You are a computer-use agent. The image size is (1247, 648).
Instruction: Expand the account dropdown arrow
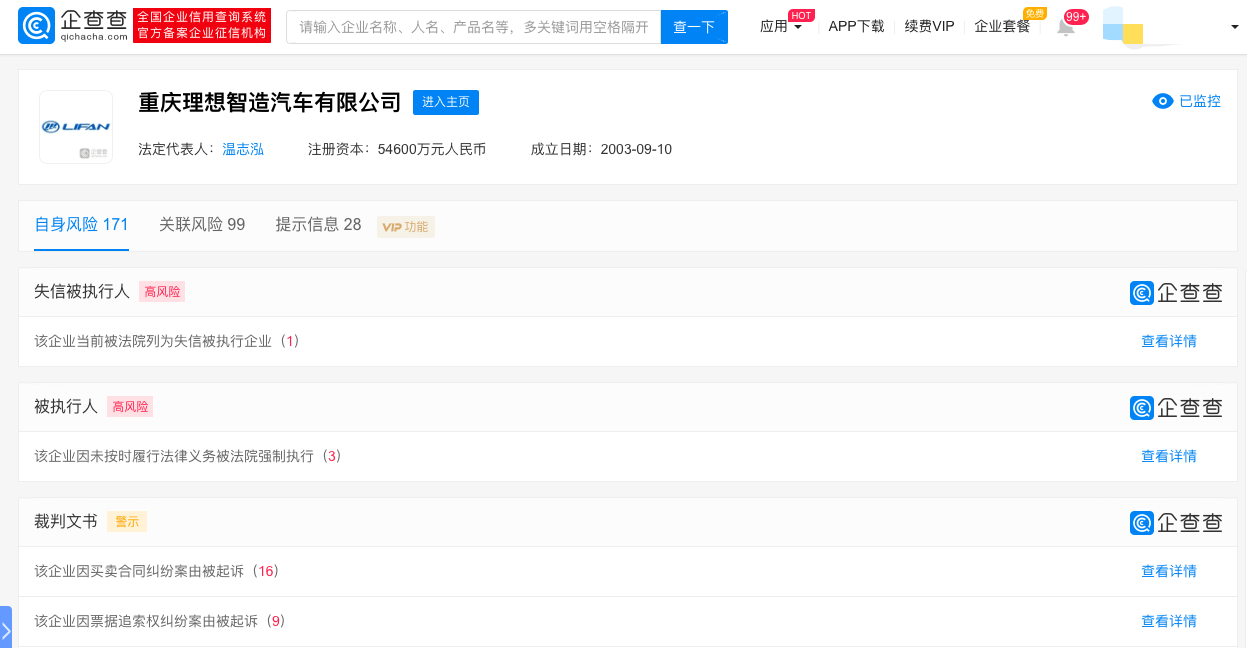pos(1235,27)
